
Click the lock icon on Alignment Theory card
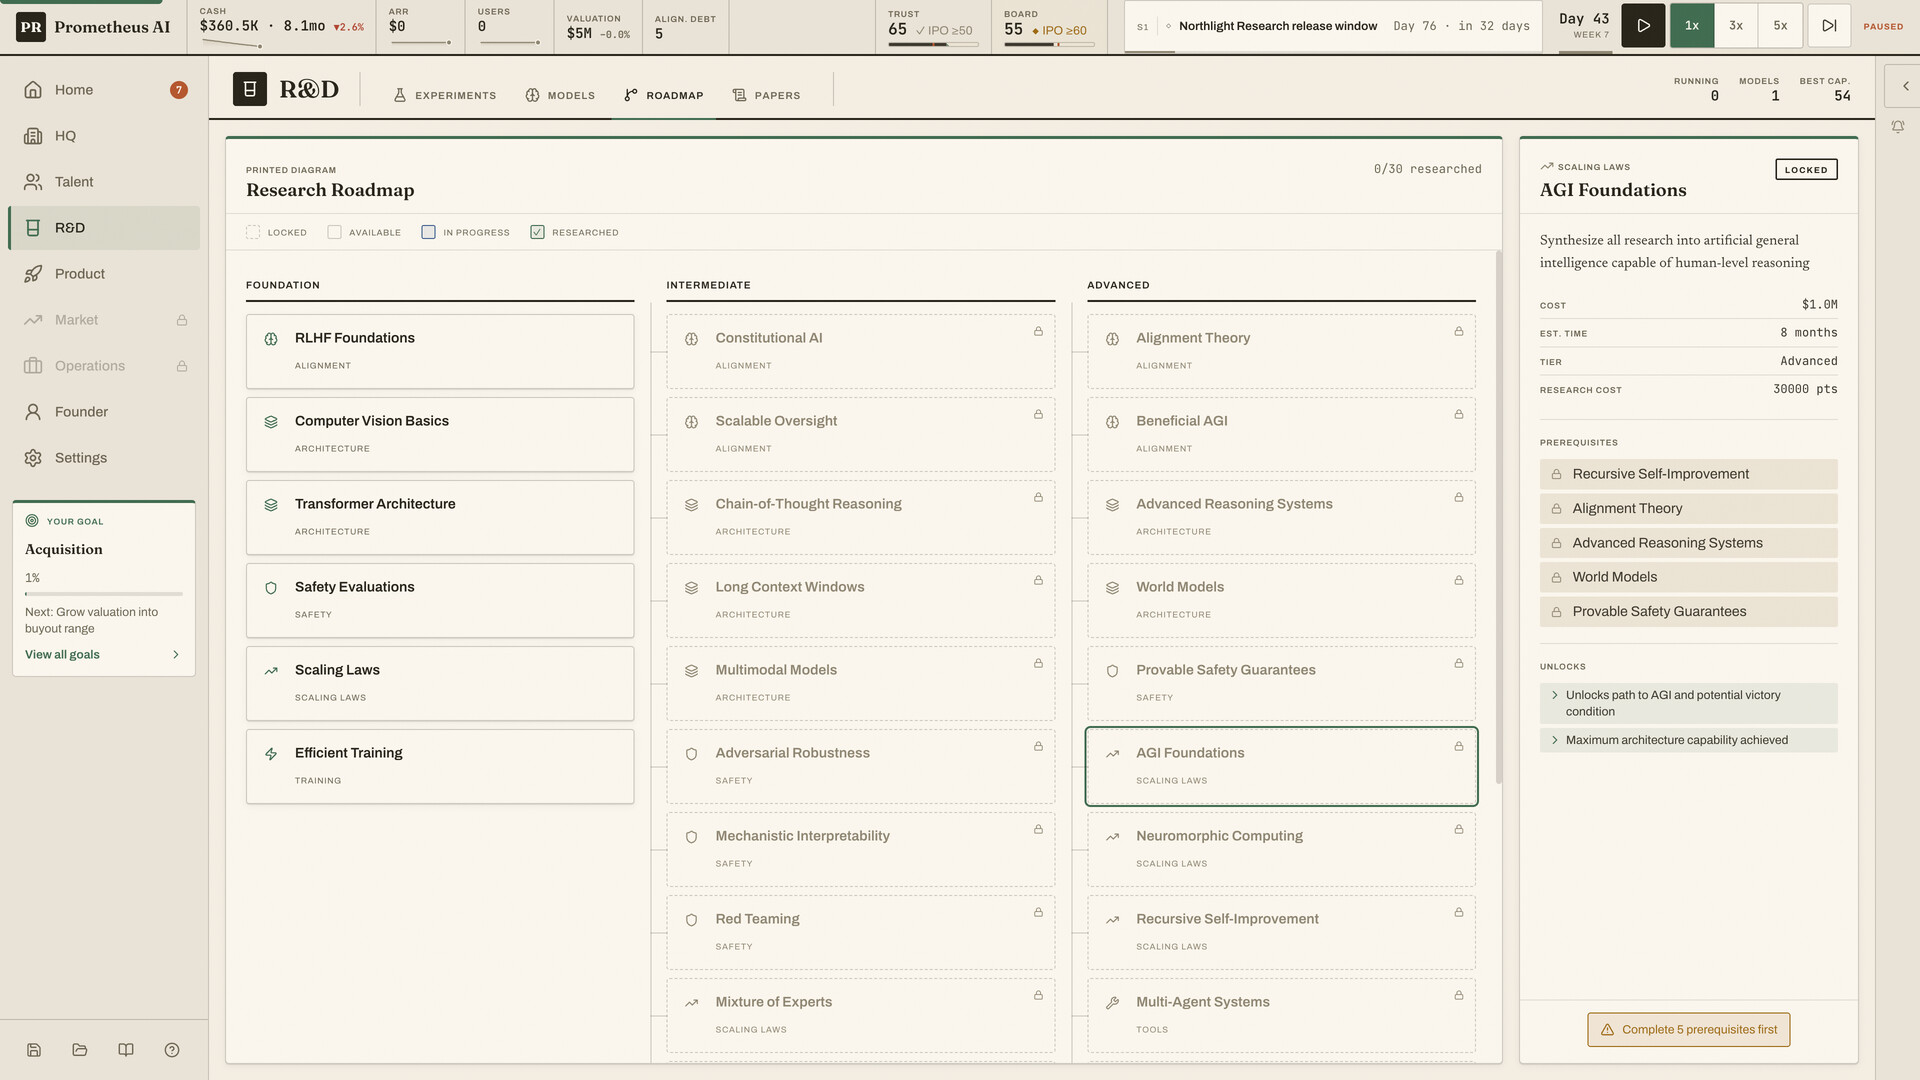pos(1459,331)
